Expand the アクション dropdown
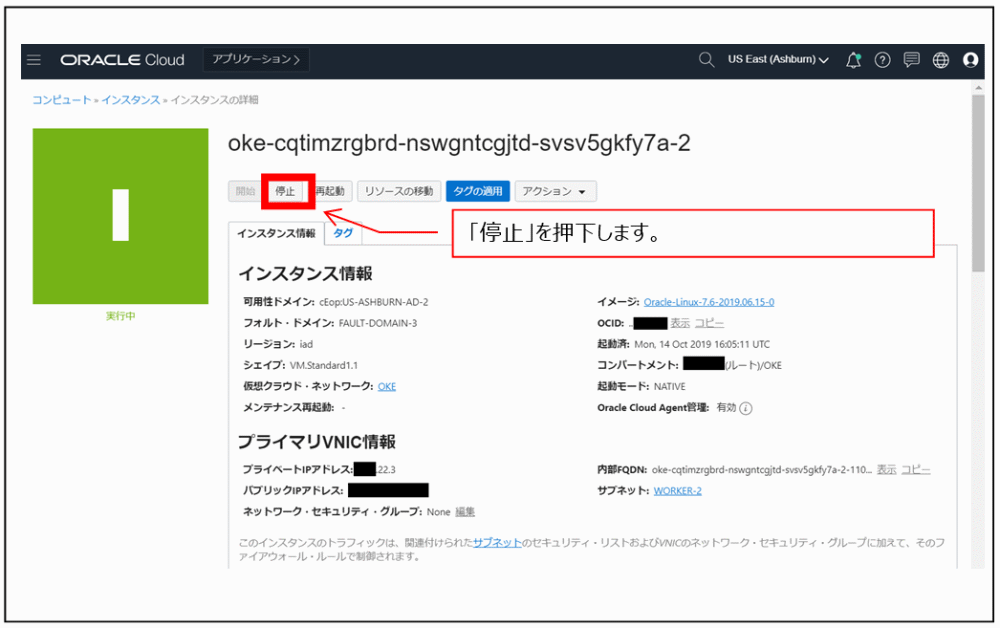 556,191
